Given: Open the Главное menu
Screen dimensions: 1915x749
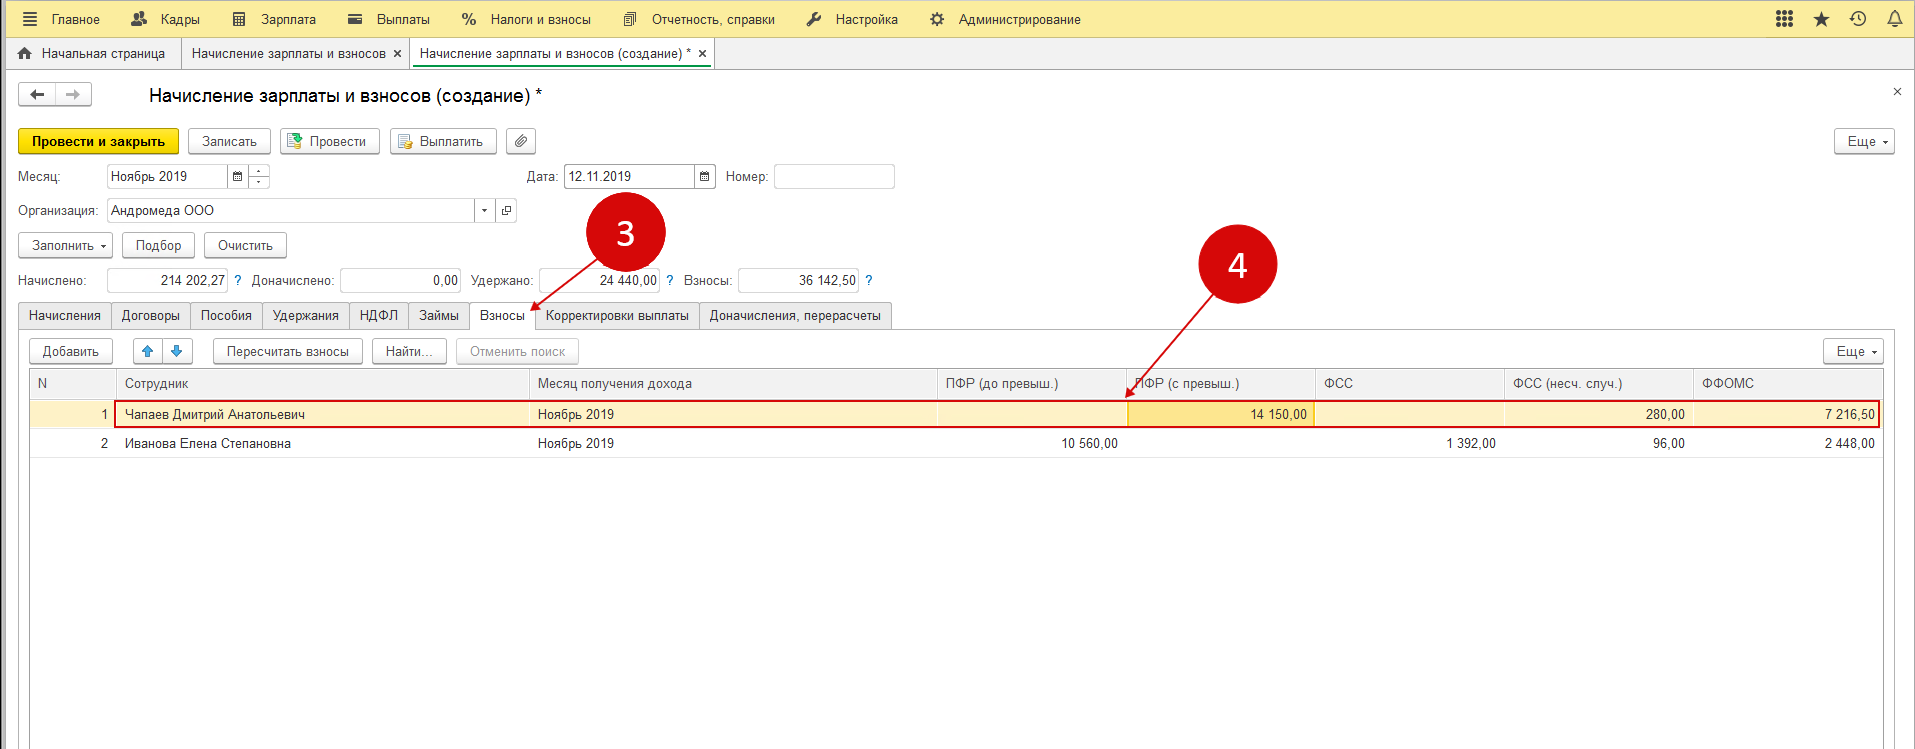Looking at the screenshot, I should point(76,19).
